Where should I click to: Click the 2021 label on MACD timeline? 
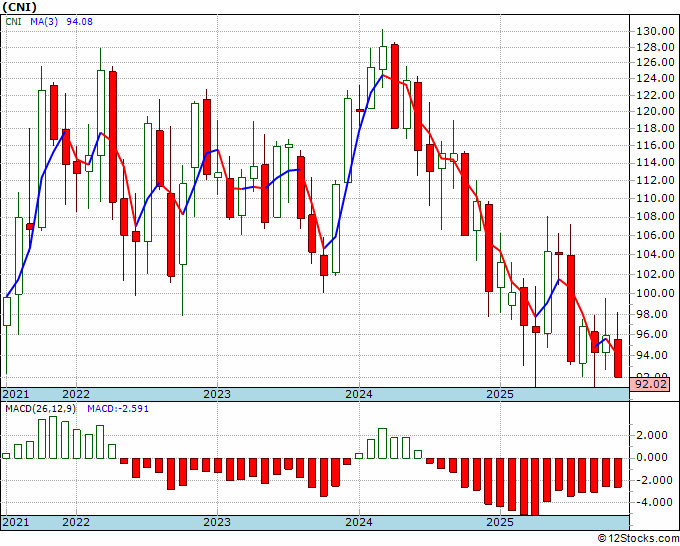pyautogui.click(x=15, y=522)
